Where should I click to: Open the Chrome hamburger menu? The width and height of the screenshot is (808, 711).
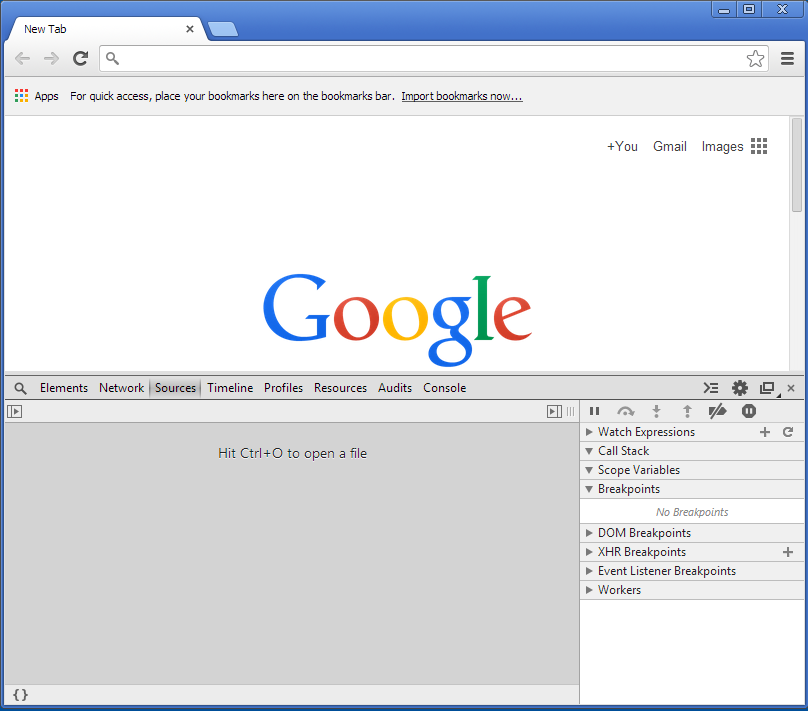787,59
